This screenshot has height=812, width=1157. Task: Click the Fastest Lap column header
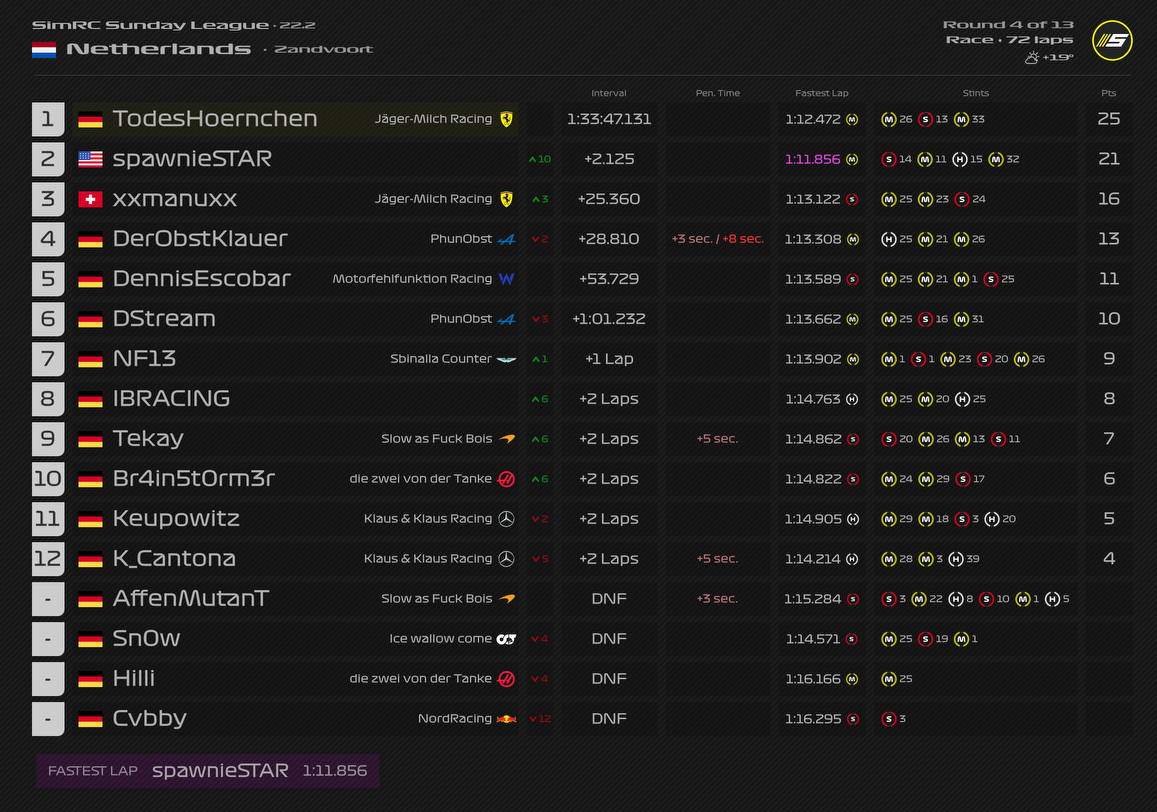pos(821,93)
